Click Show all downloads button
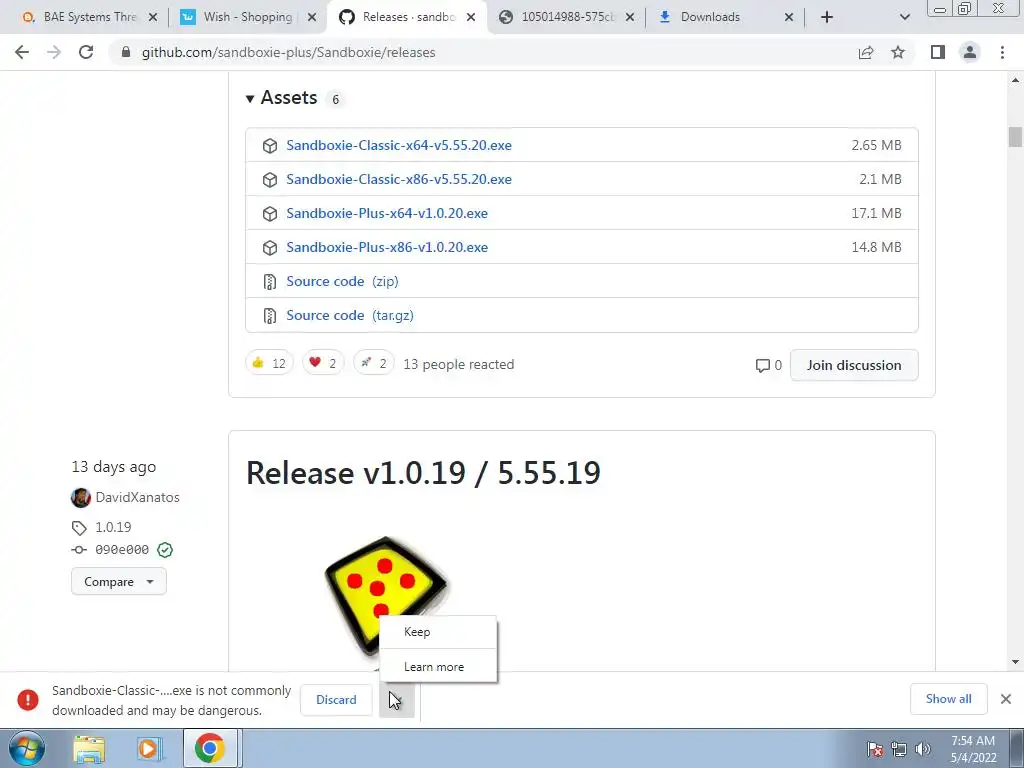The image size is (1024, 768). 948,699
